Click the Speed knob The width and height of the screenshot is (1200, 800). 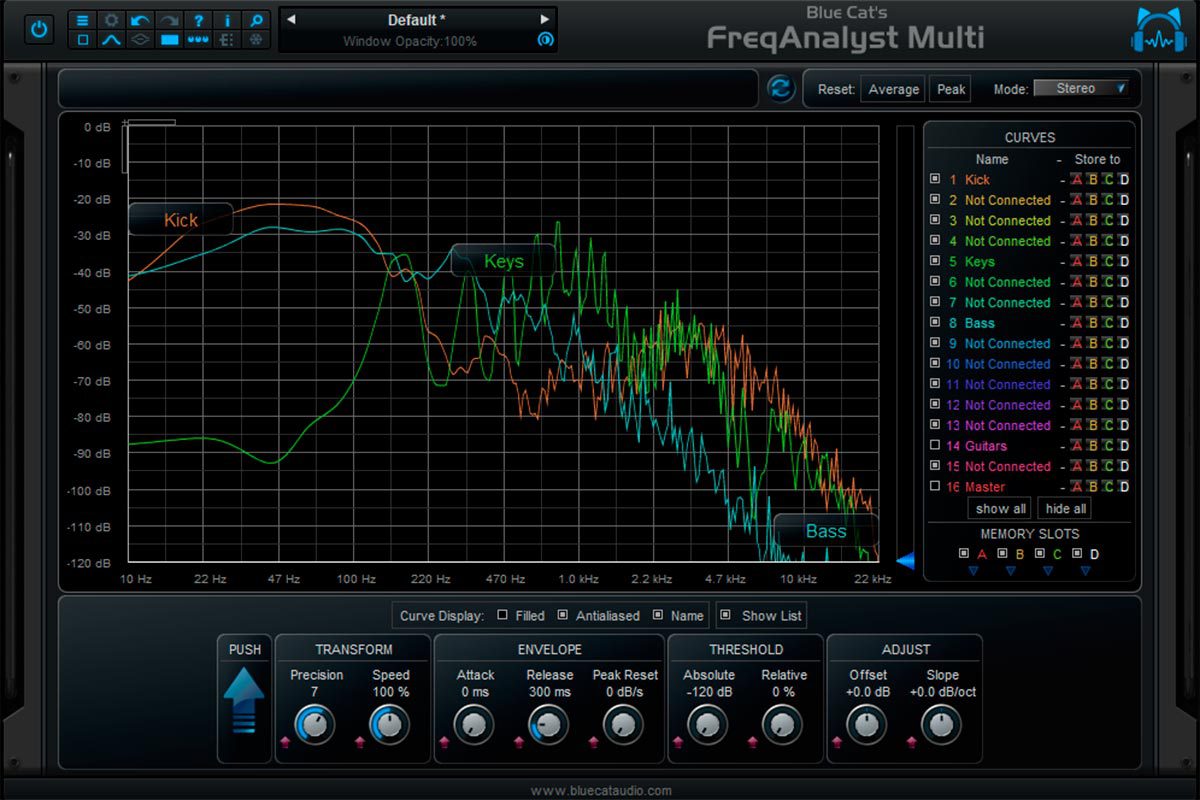coord(390,723)
